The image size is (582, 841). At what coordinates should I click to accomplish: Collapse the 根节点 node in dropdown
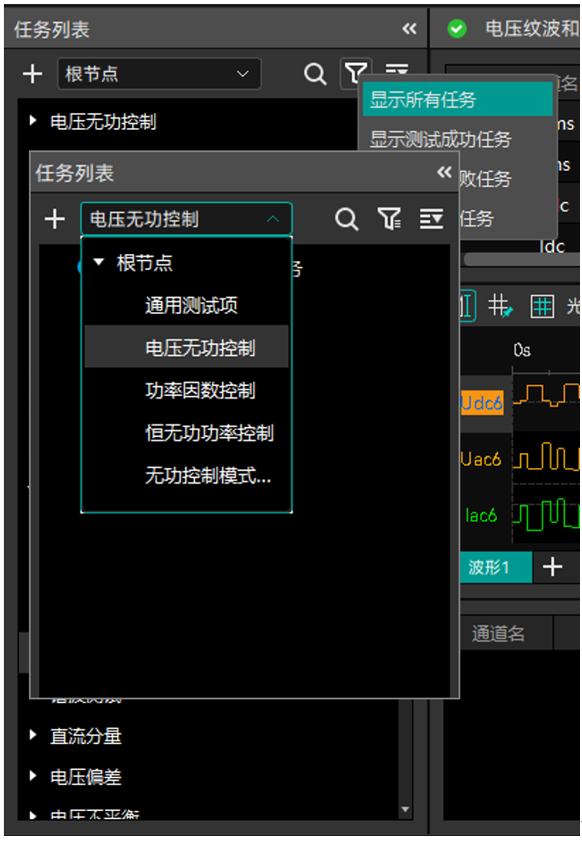(x=99, y=262)
